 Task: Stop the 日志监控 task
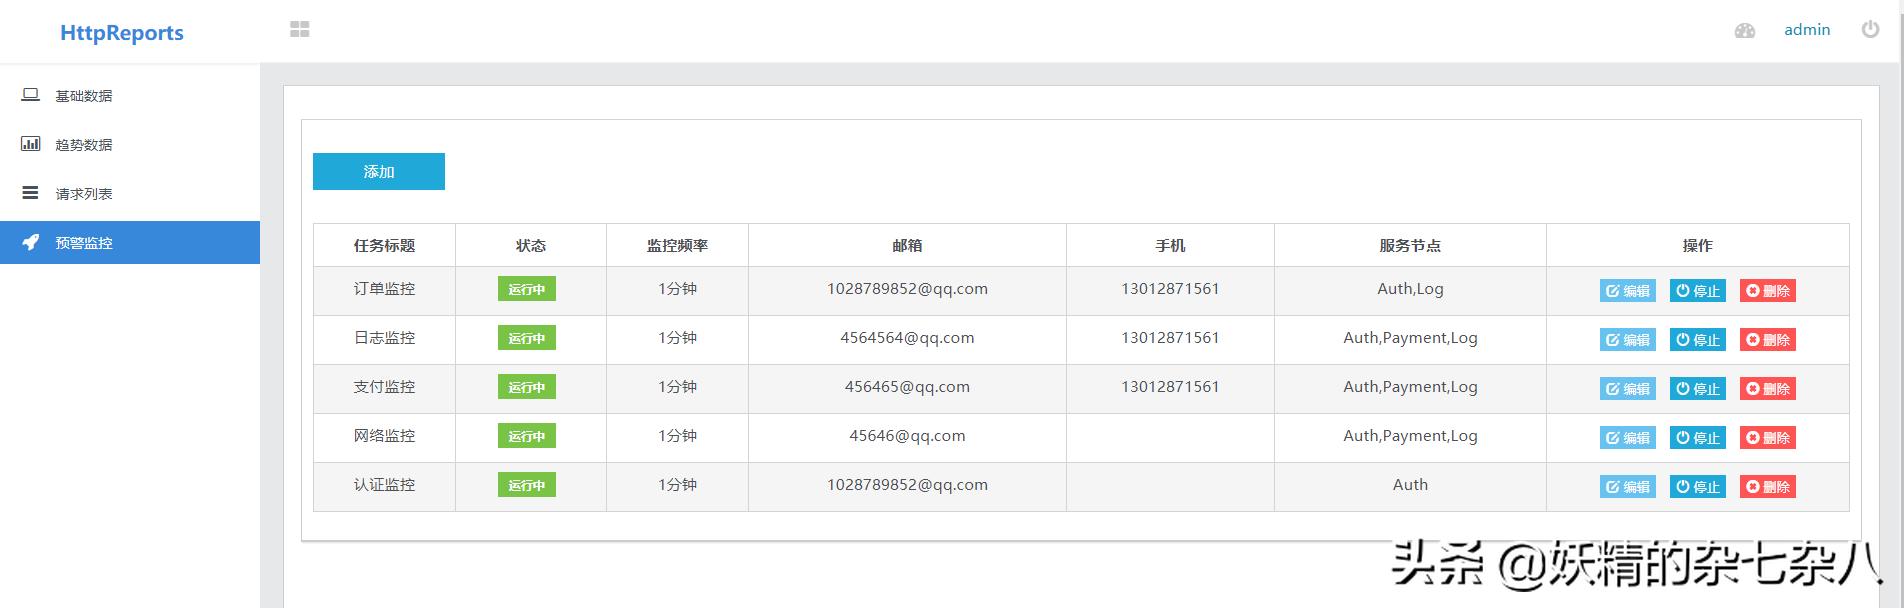click(x=1698, y=340)
